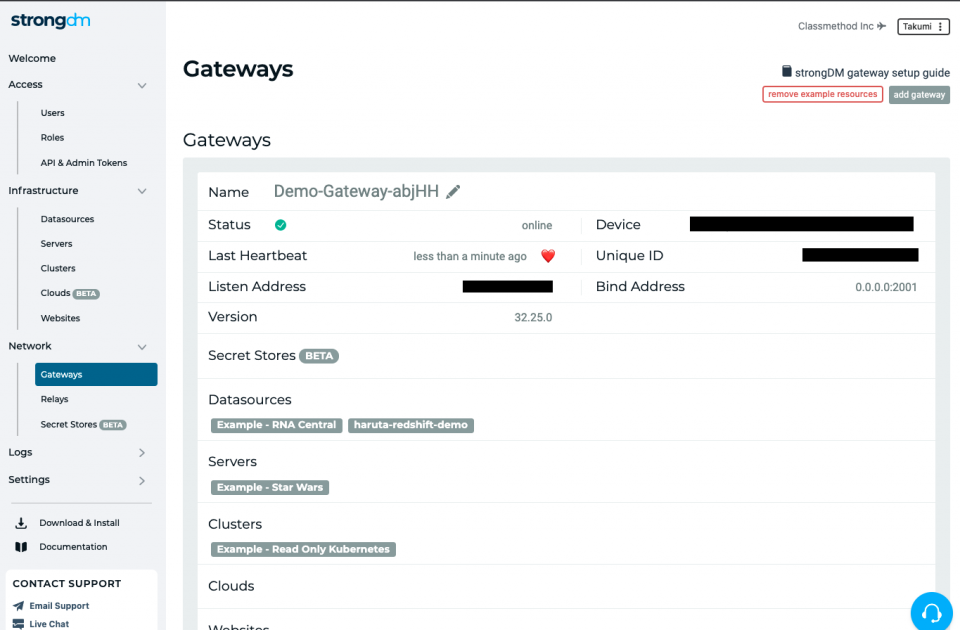Click the Logs section label
This screenshot has height=630, width=960.
tap(20, 452)
